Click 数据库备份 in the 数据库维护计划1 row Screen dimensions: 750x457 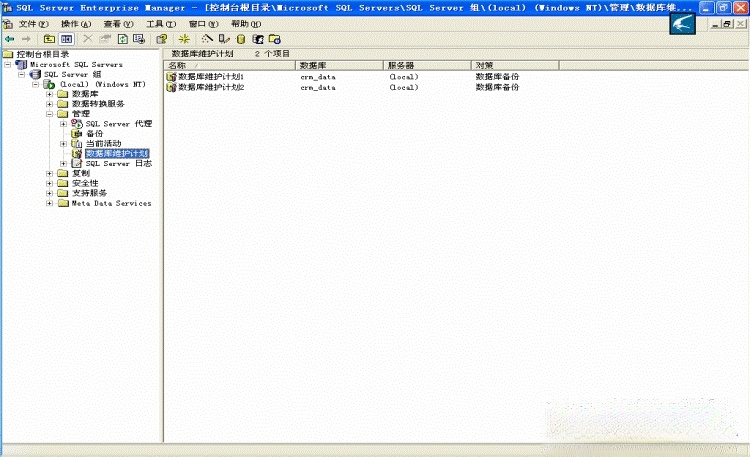click(x=497, y=77)
